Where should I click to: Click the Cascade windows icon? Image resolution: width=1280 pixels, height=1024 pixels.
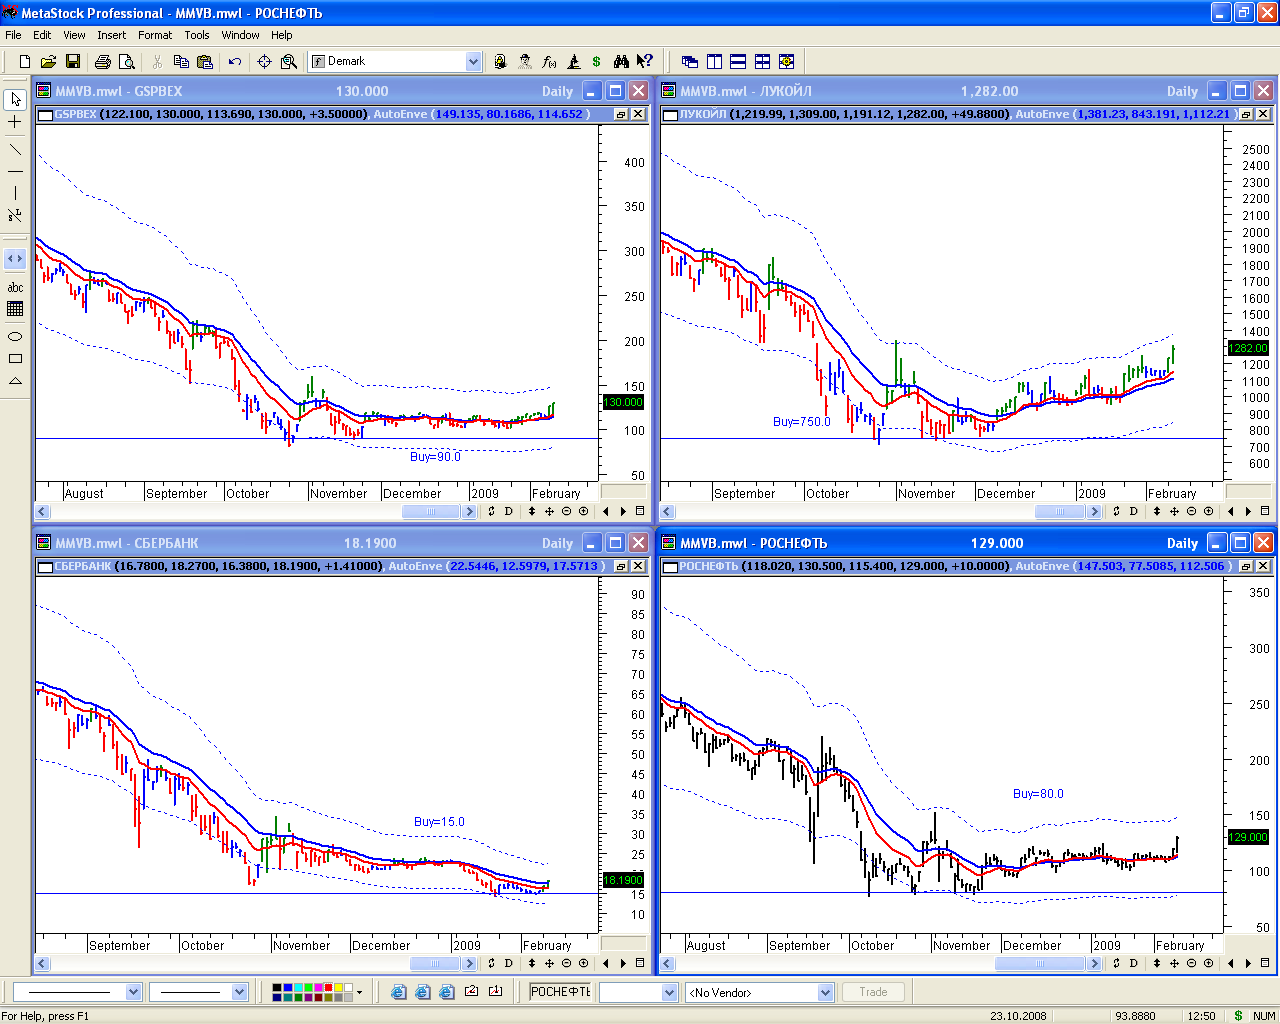(x=689, y=61)
